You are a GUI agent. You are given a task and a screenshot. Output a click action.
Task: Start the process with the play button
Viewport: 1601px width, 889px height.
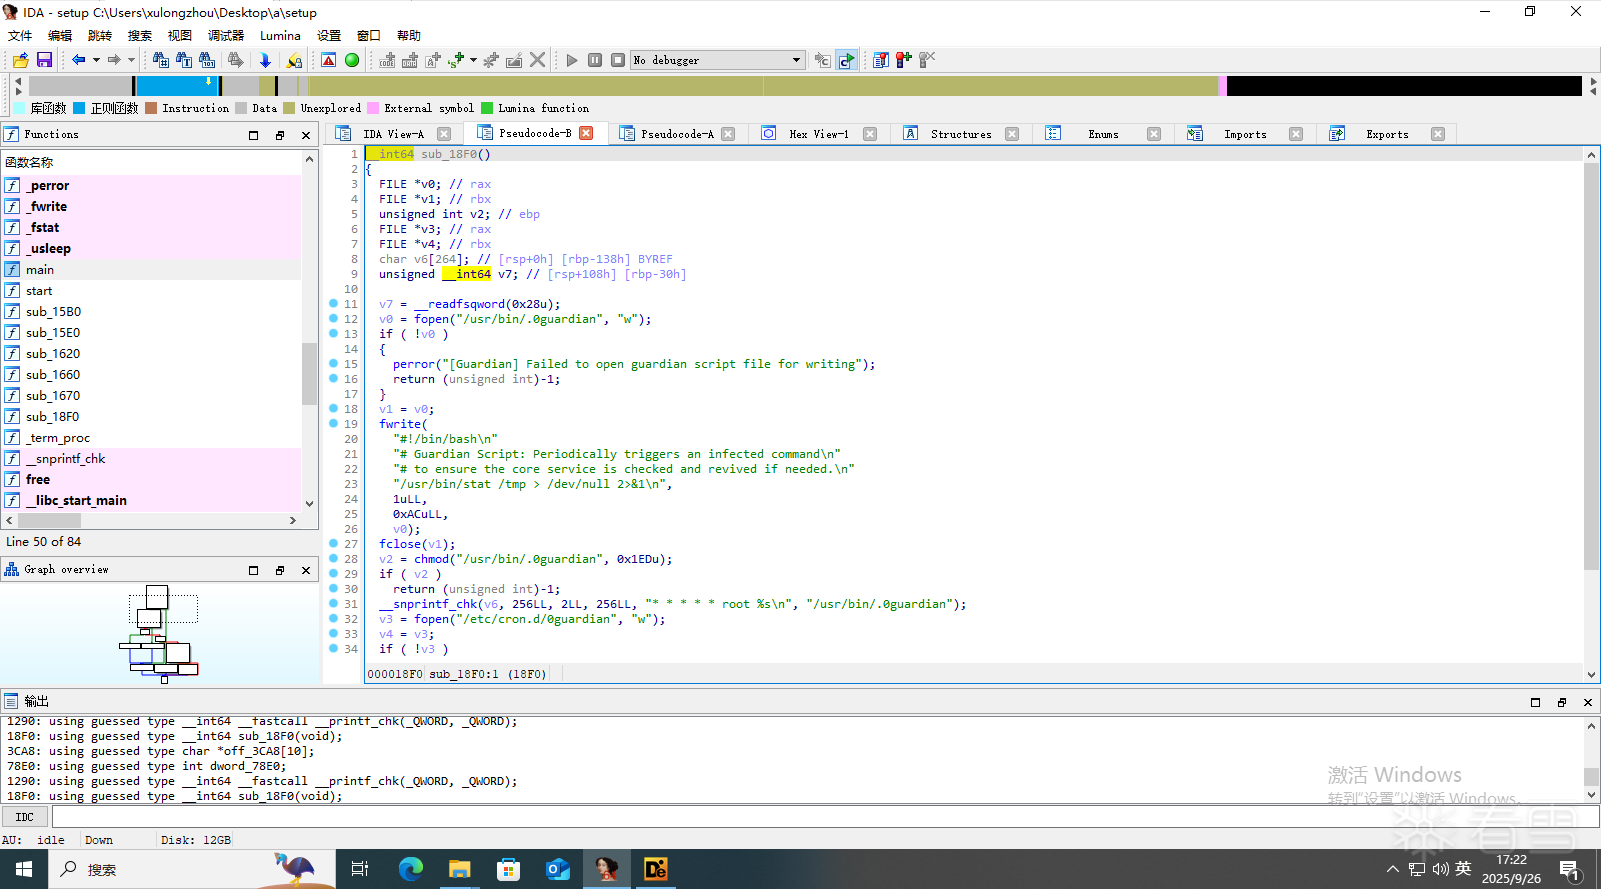point(572,60)
